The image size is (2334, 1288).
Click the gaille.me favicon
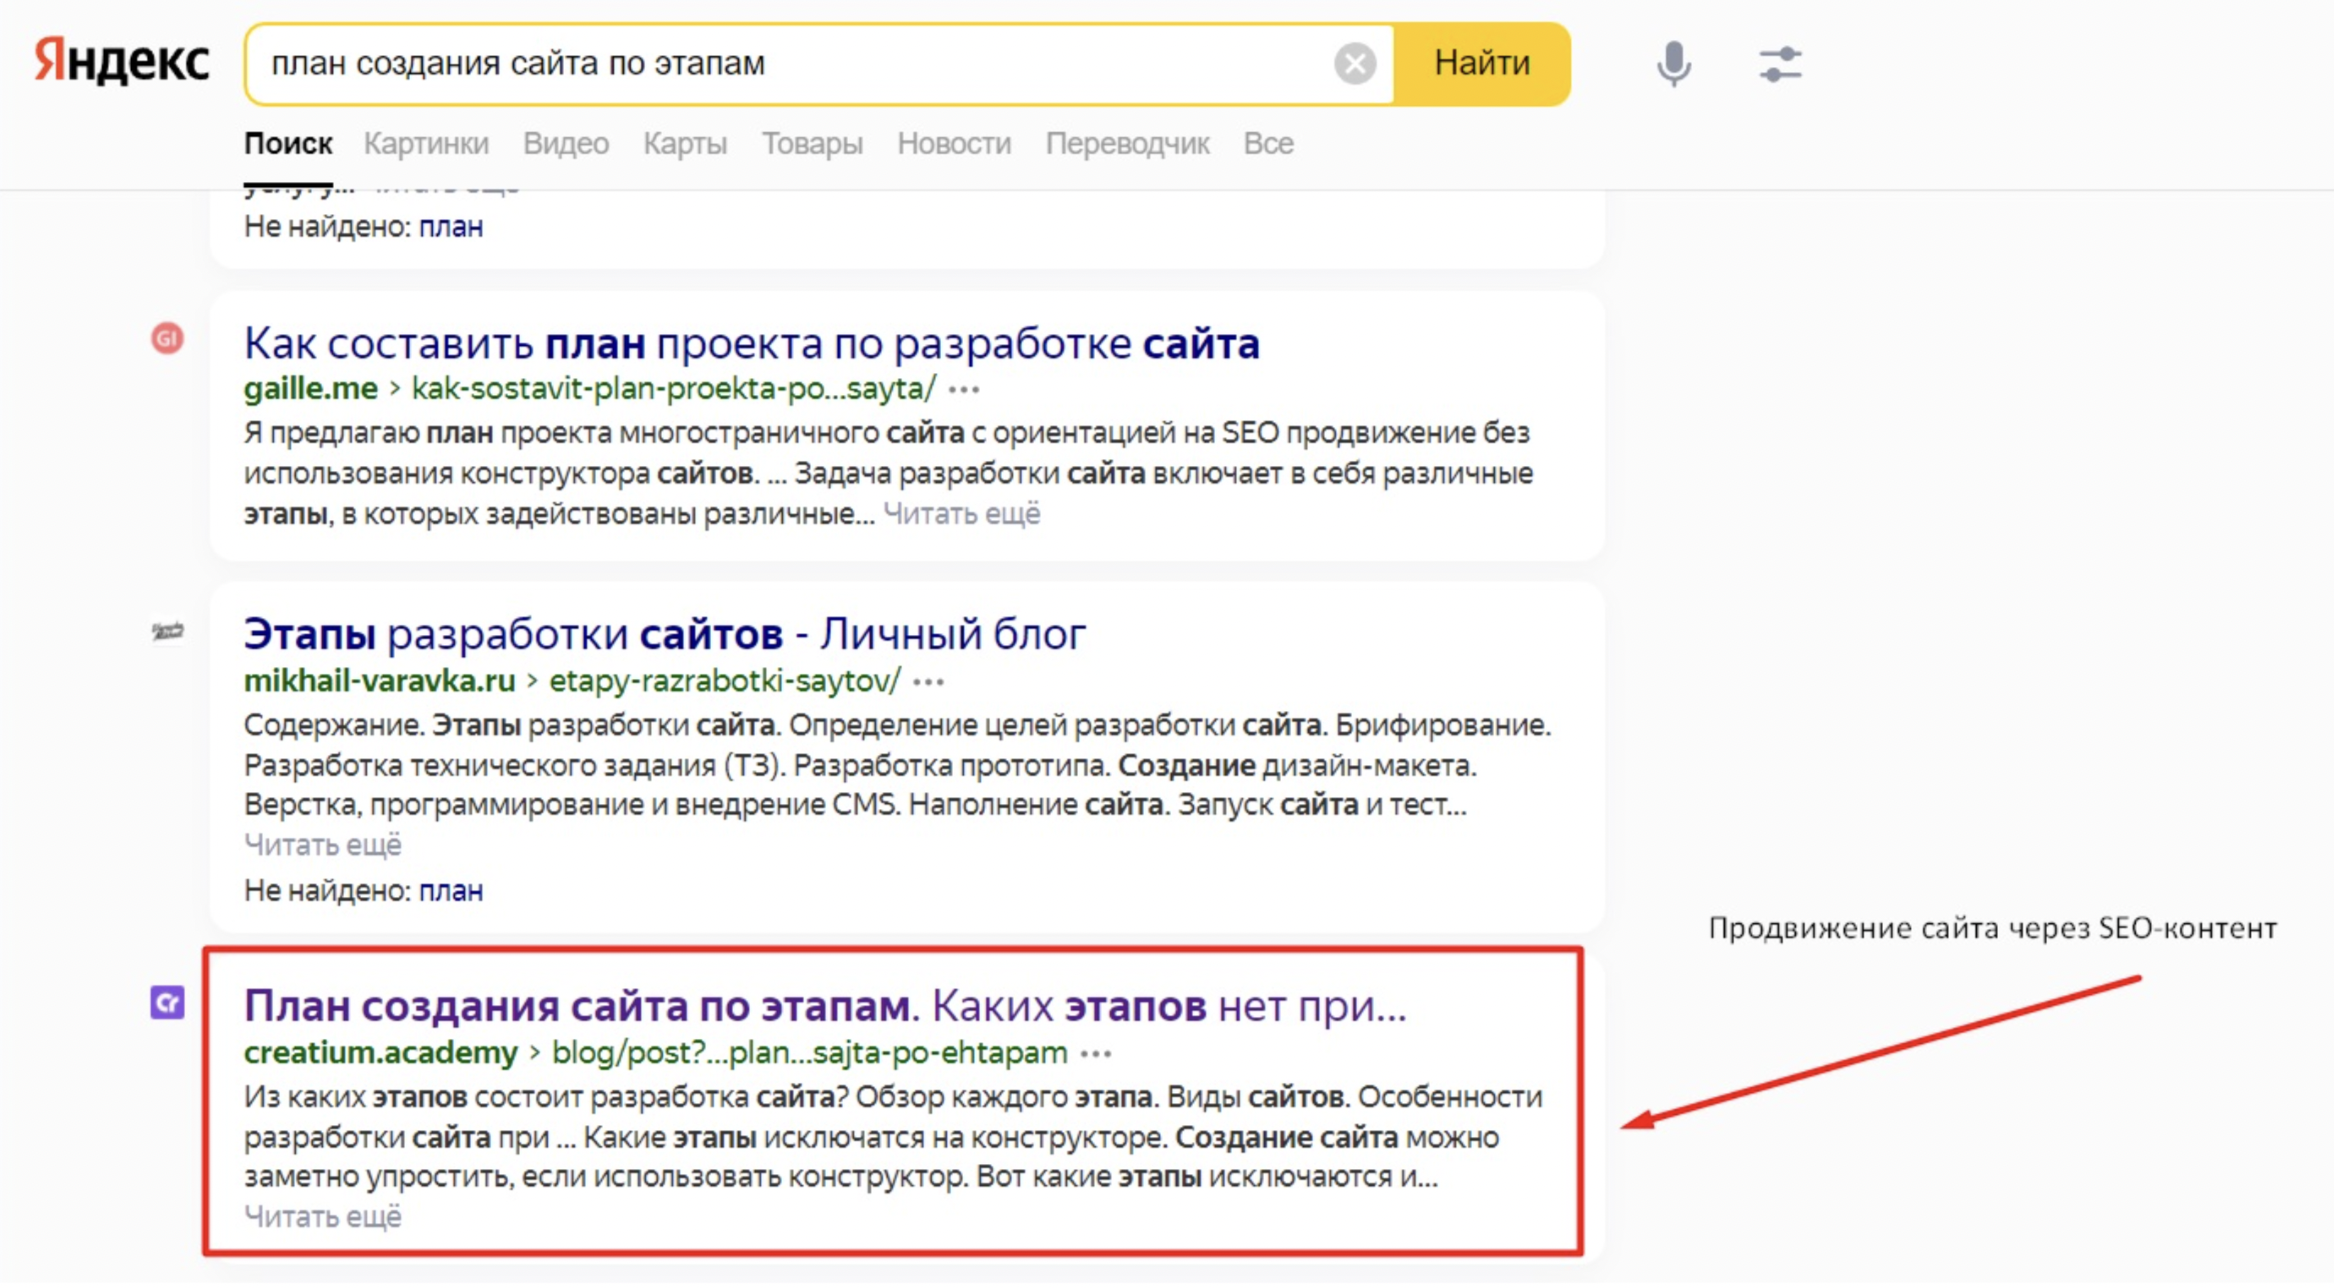click(x=167, y=339)
